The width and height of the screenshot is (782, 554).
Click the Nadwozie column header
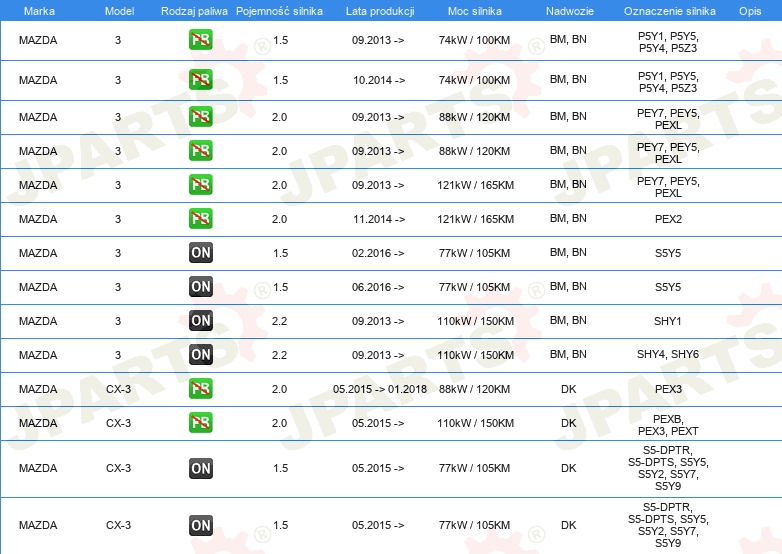(570, 11)
